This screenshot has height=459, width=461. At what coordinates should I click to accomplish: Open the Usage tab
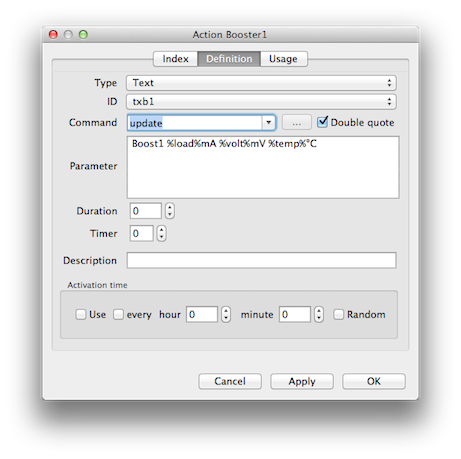coord(283,59)
